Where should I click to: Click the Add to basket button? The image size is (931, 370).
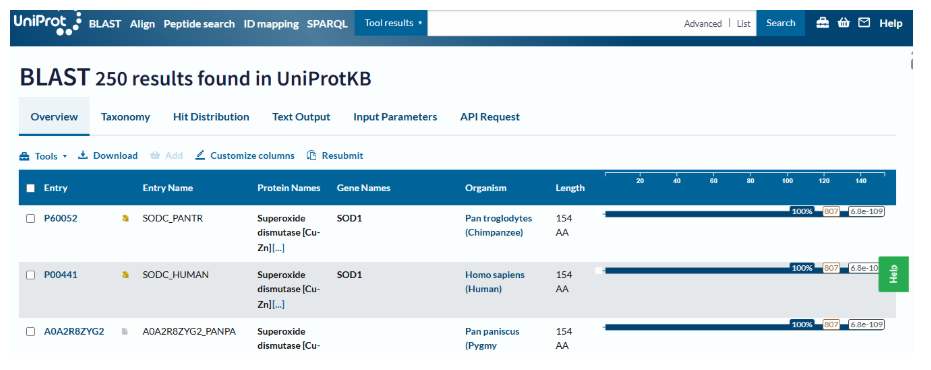[166, 156]
